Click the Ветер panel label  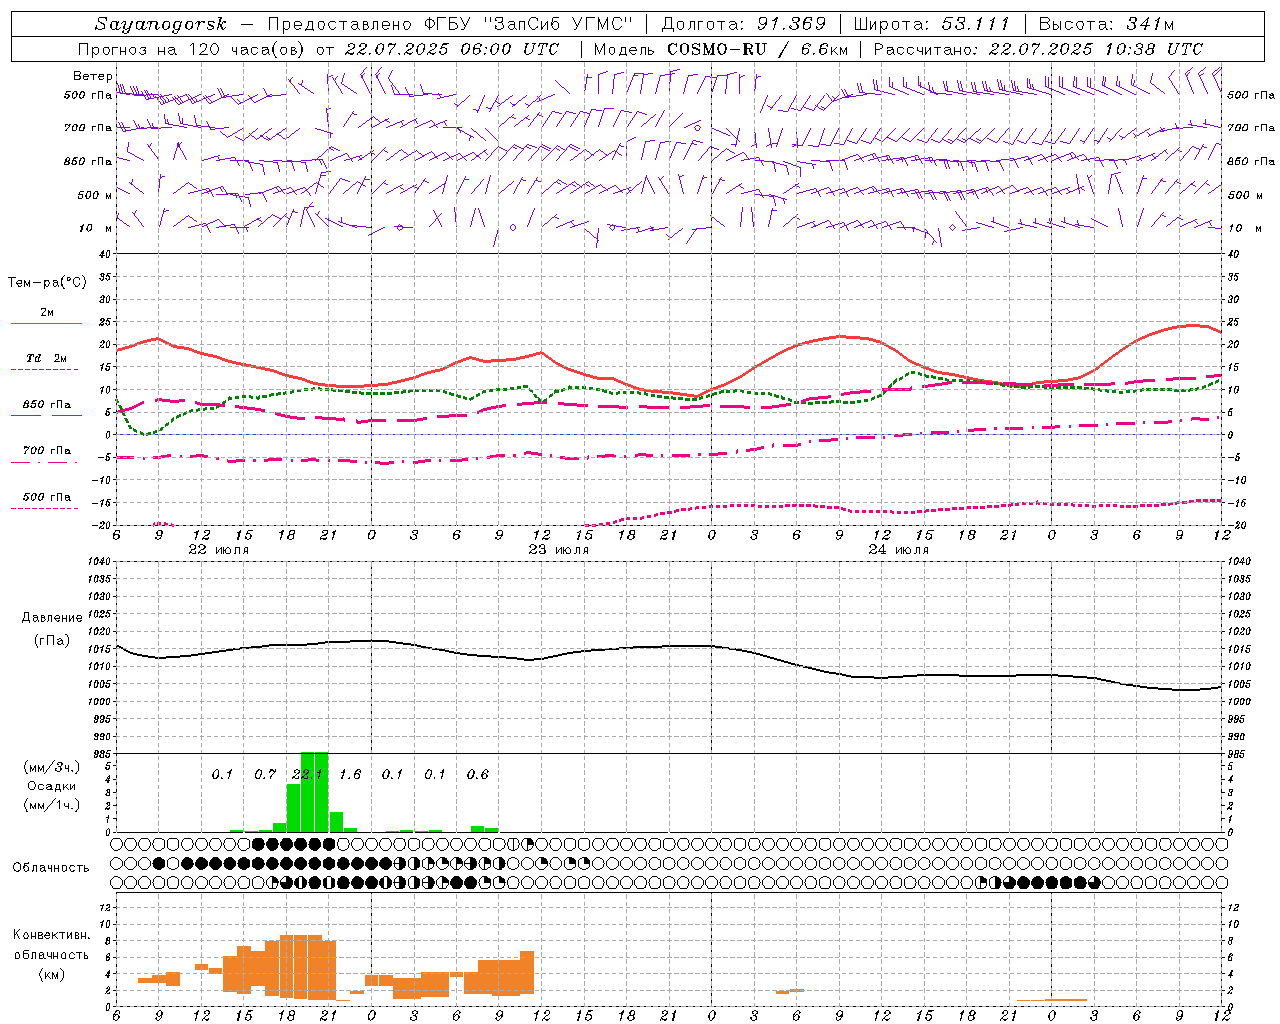pyautogui.click(x=92, y=76)
